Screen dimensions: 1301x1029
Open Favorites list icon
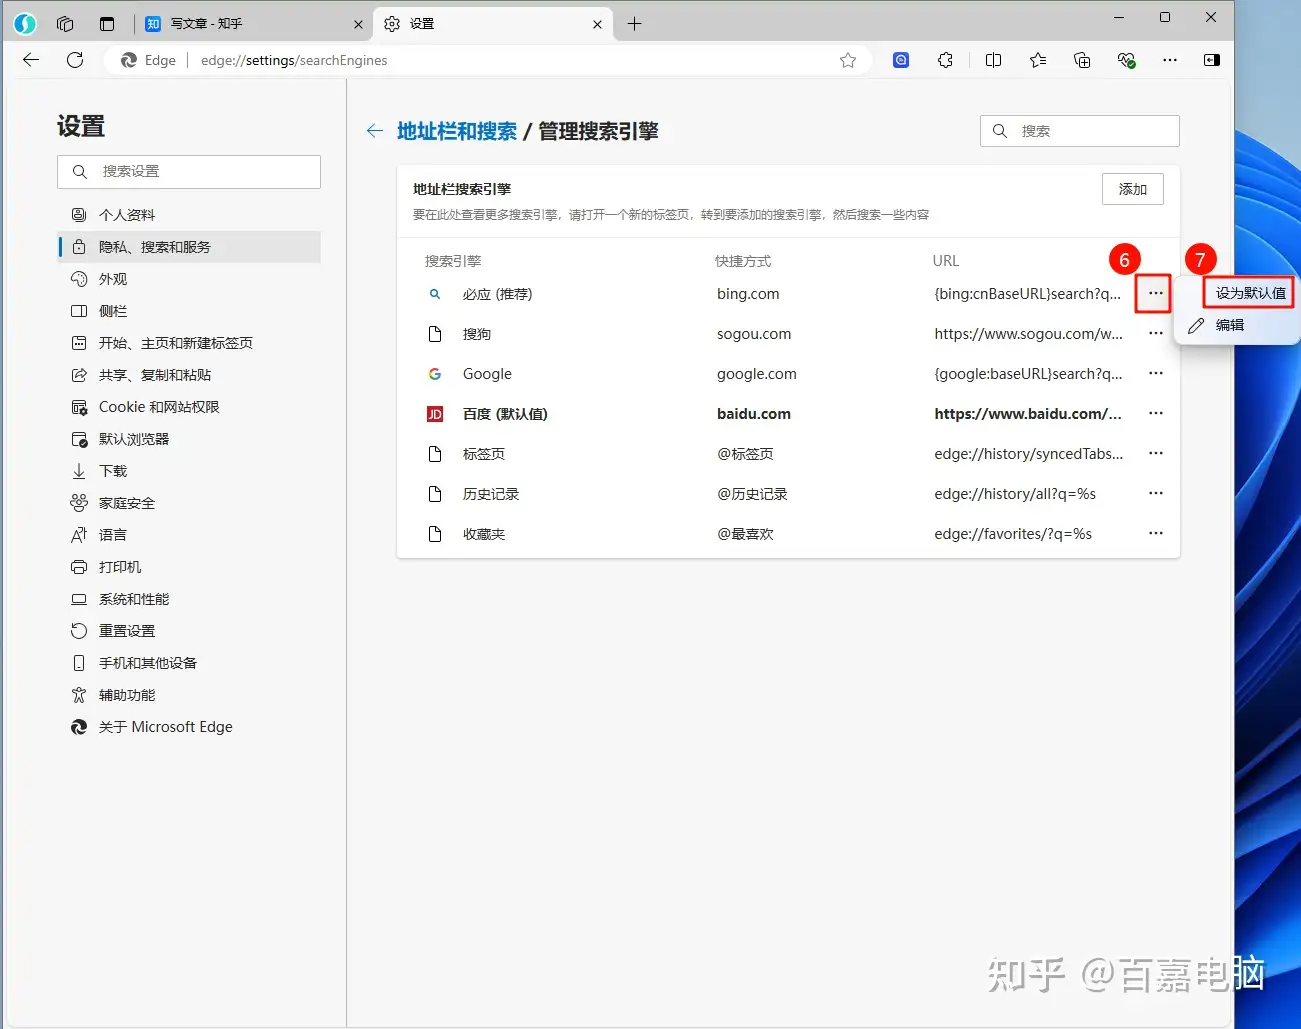coord(1038,60)
